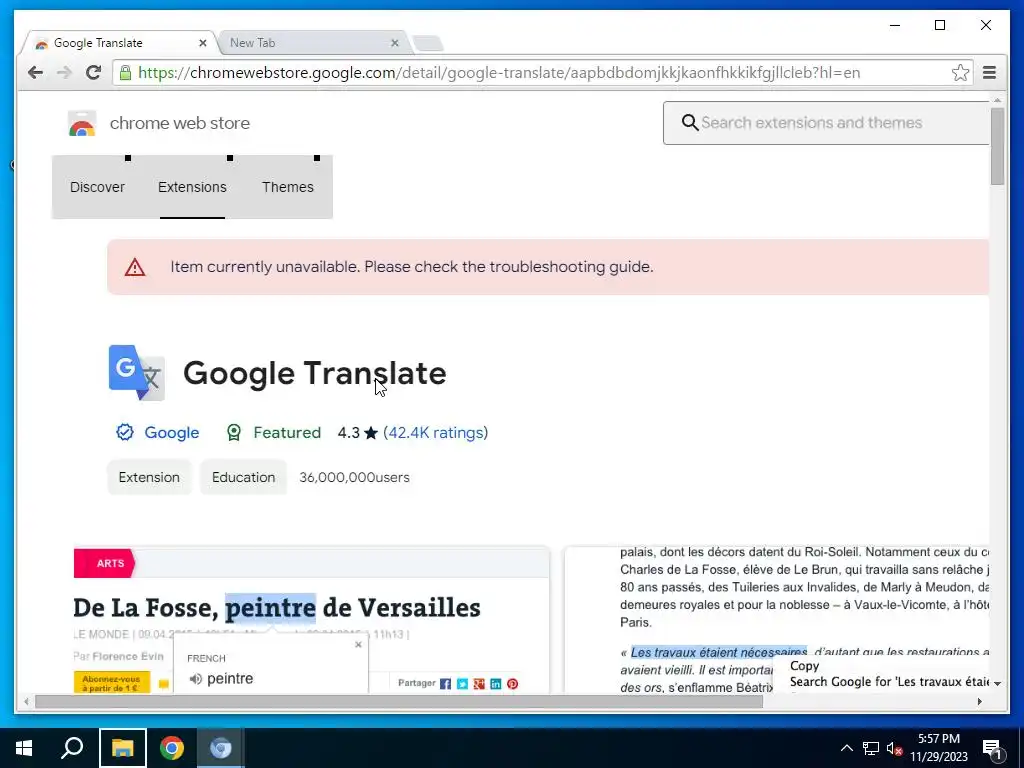Viewport: 1024px width, 768px height.
Task: Click the muted volume tray icon
Action: [x=895, y=748]
